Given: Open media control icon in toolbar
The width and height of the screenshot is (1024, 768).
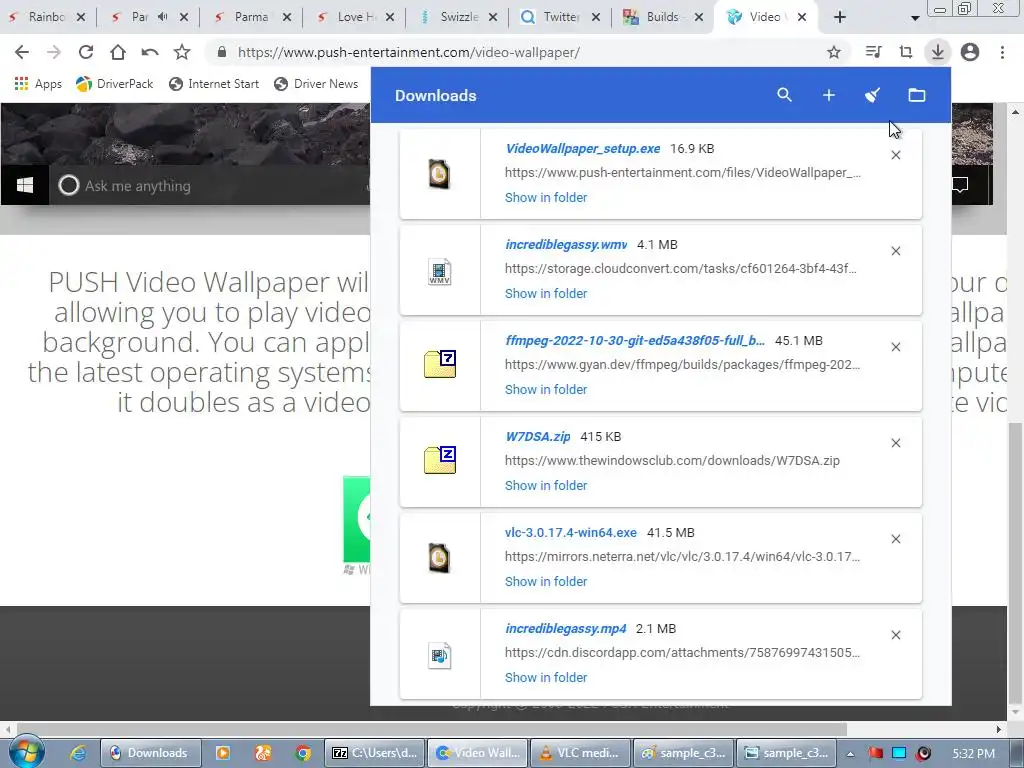Looking at the screenshot, I should [873, 52].
